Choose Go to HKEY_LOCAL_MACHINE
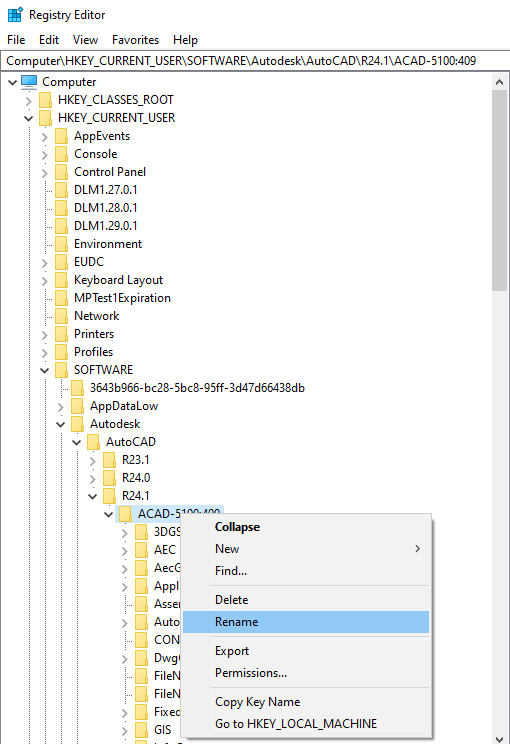Image resolution: width=510 pixels, height=744 pixels. [x=306, y=724]
